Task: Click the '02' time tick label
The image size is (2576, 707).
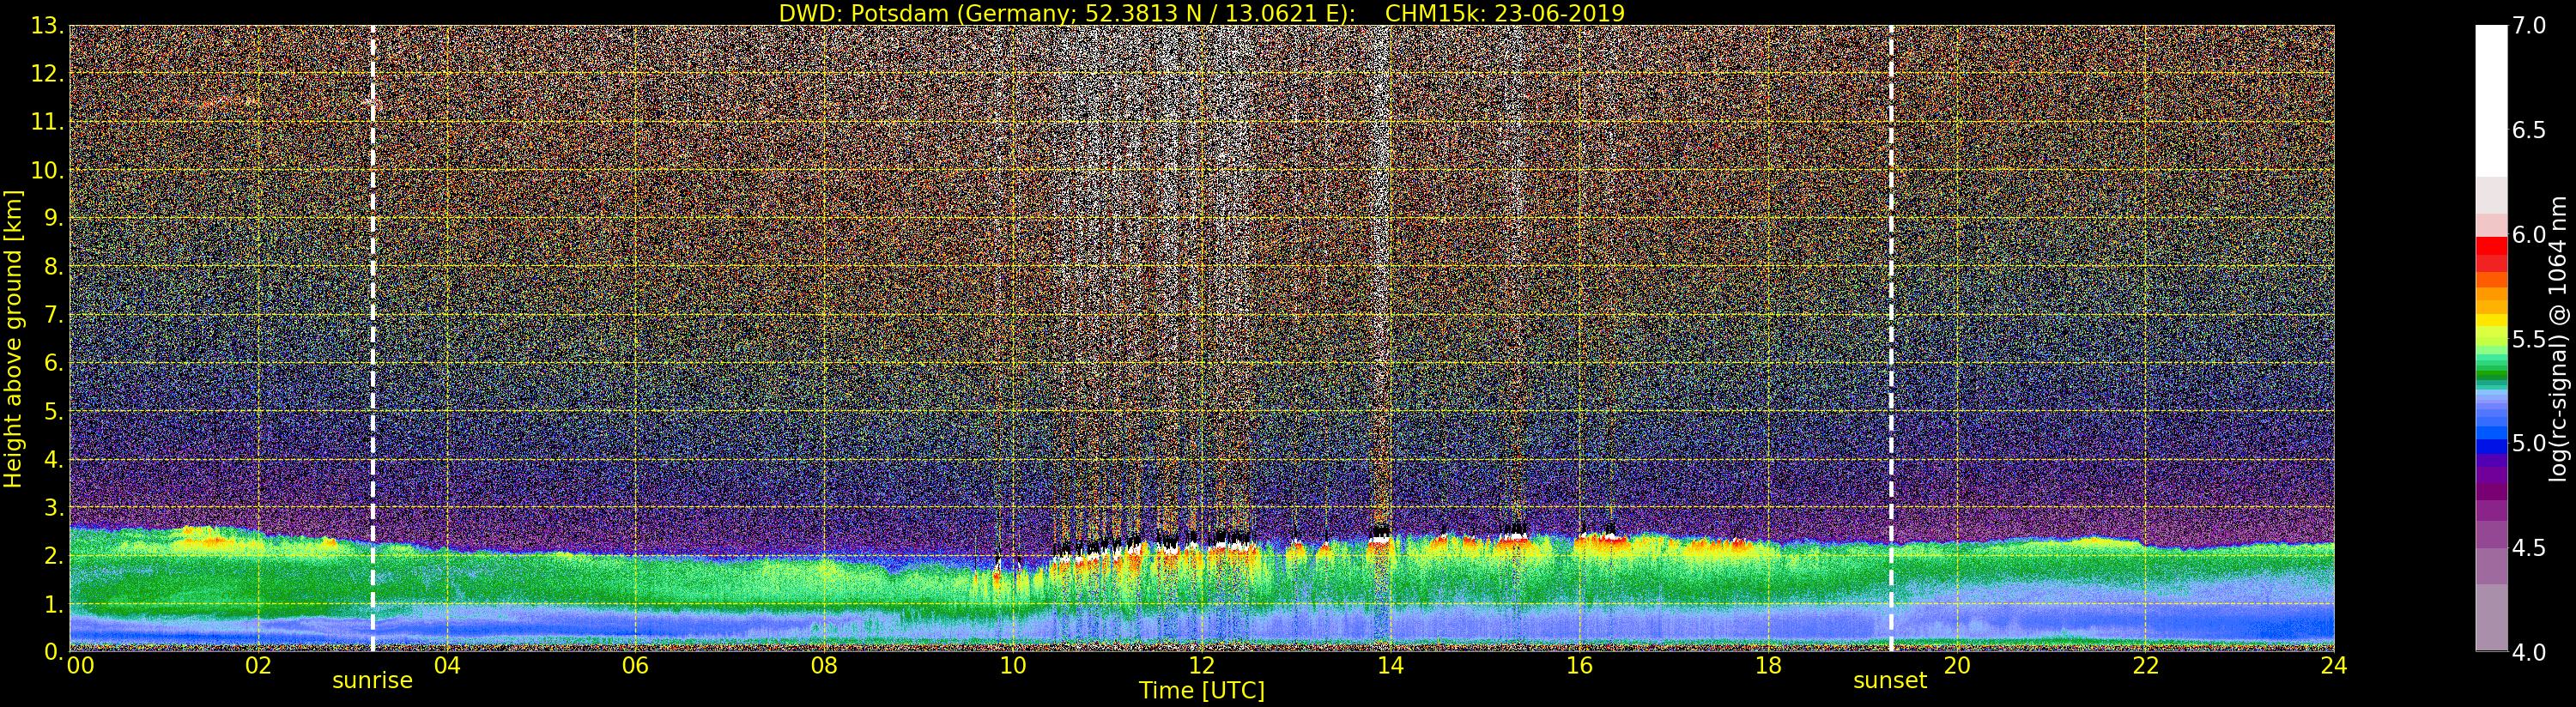Action: 258,665
